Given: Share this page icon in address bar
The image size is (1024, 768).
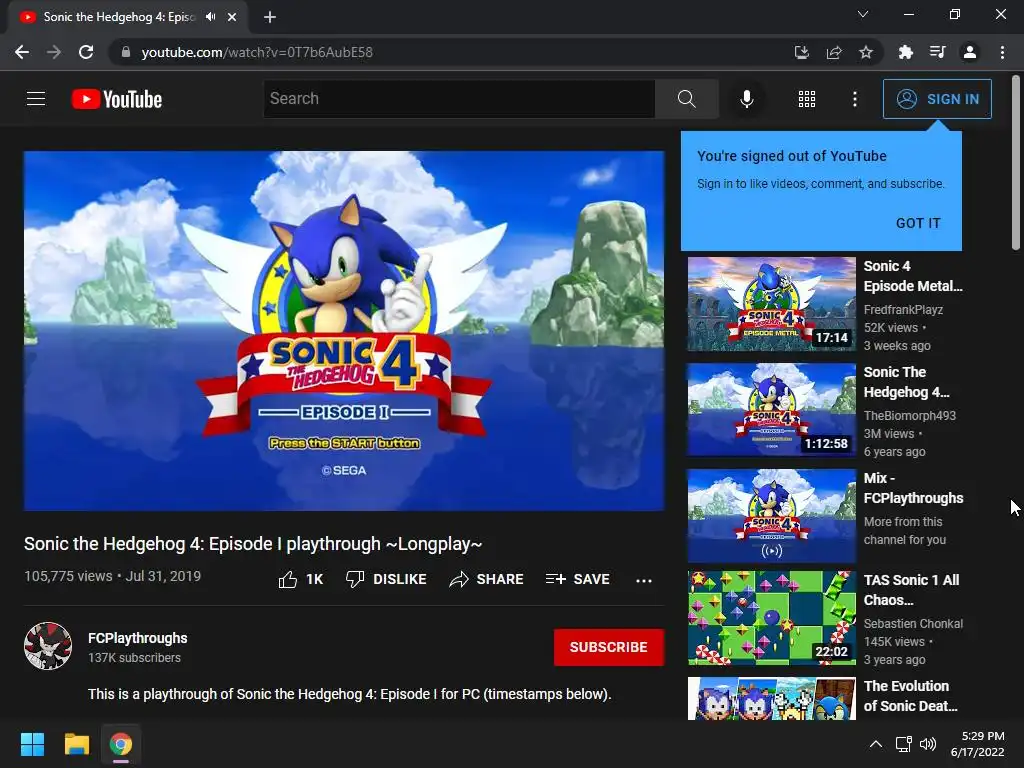Looking at the screenshot, I should click(x=834, y=52).
